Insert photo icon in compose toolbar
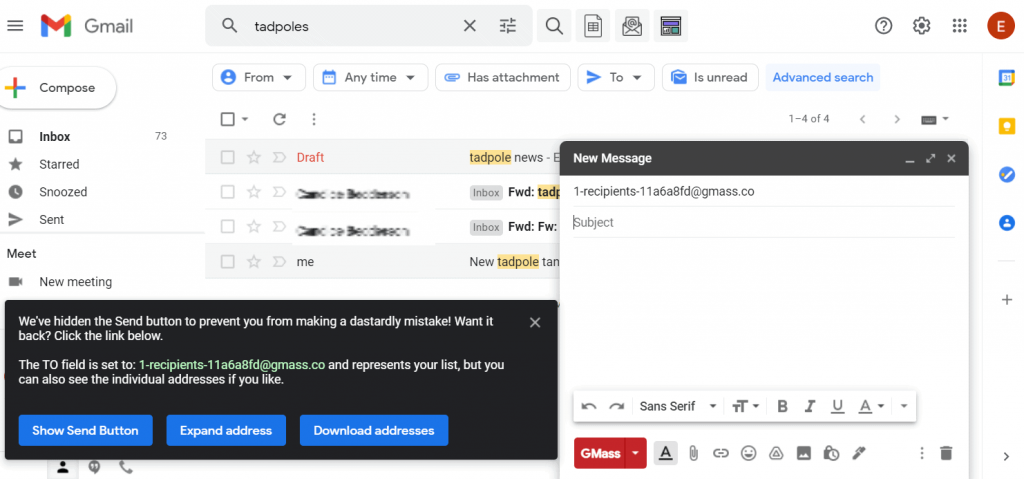Screen dimensions: 1024x479 pos(804,453)
